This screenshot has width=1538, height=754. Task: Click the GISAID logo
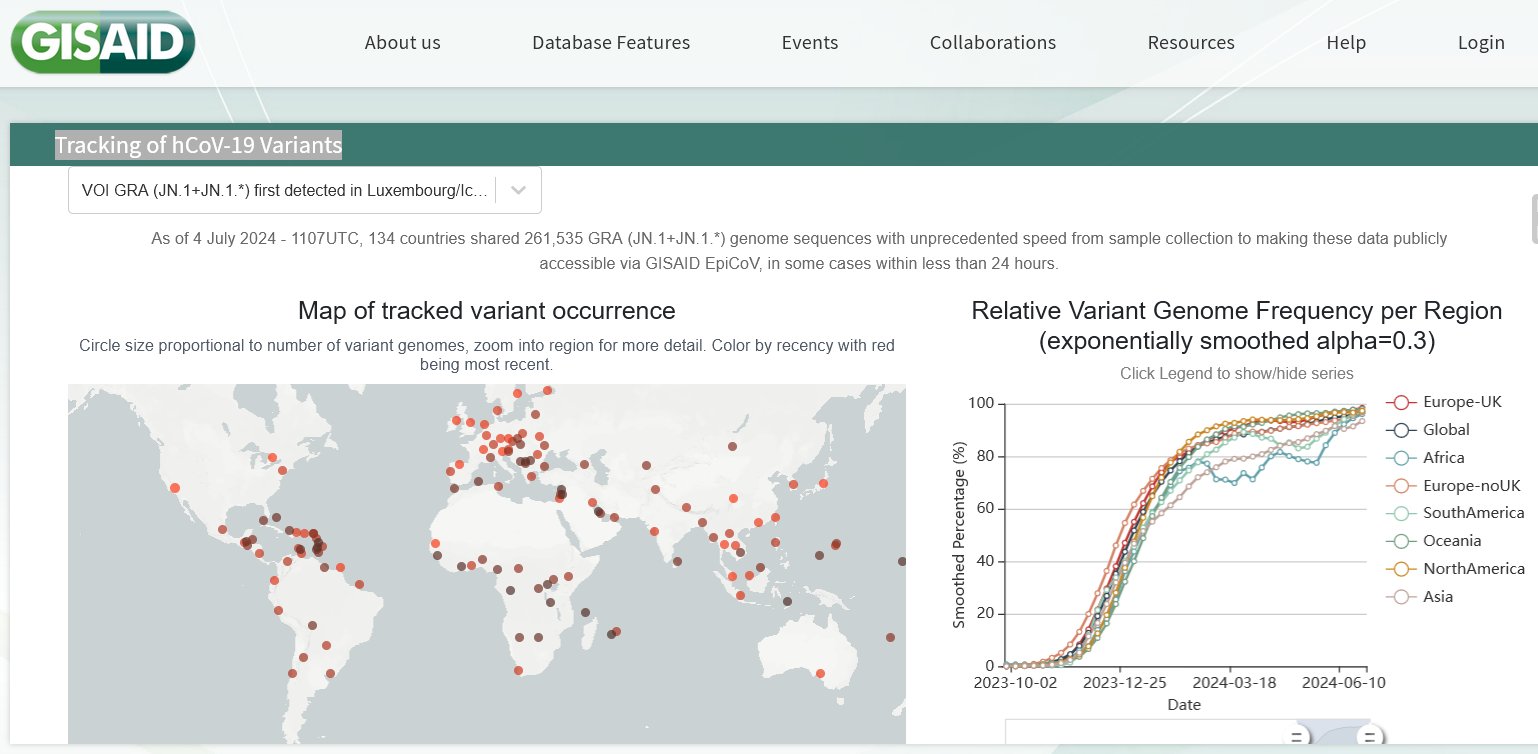(102, 43)
